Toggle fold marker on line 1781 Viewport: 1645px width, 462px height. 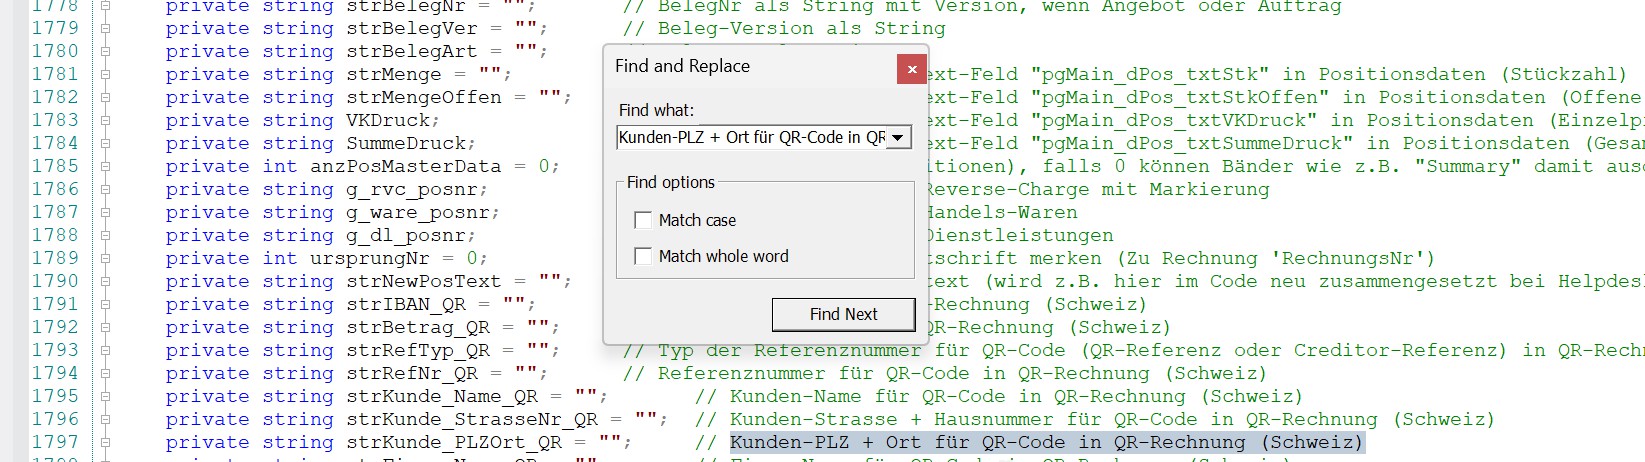[x=105, y=75]
